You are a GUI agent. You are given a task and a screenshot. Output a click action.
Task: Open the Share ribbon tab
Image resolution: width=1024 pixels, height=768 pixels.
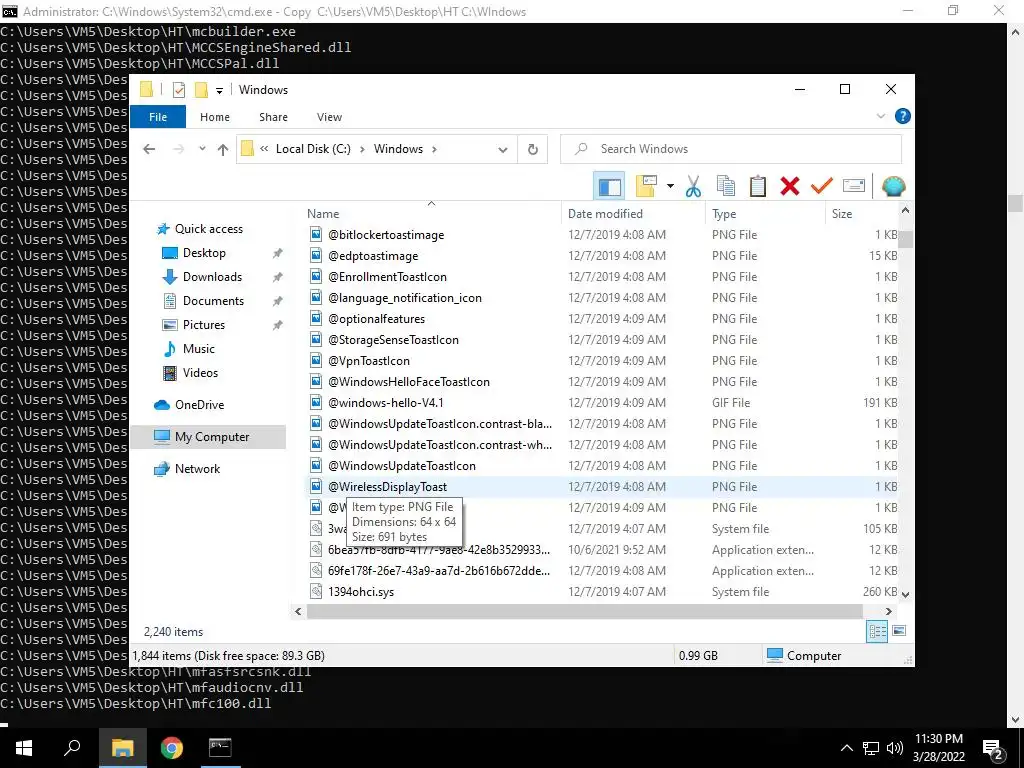273,117
